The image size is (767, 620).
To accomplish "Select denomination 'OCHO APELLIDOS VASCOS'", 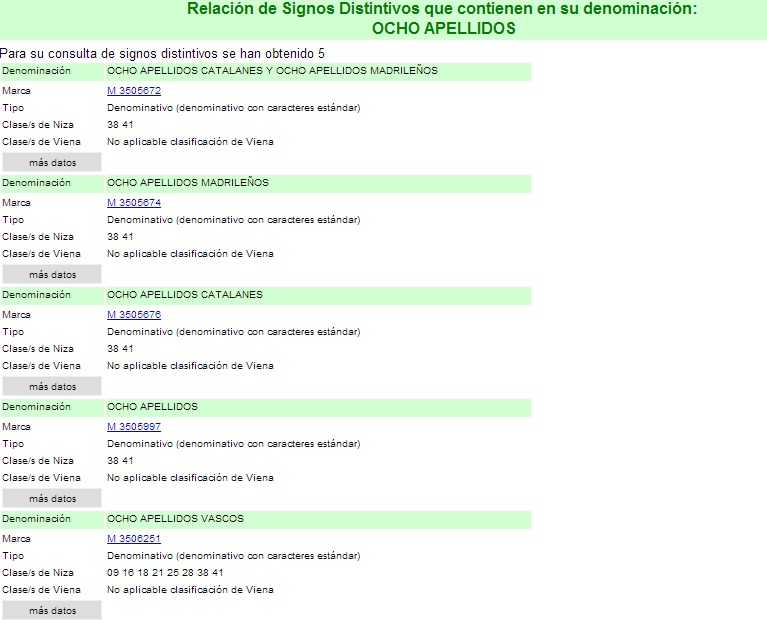I will (175, 519).
